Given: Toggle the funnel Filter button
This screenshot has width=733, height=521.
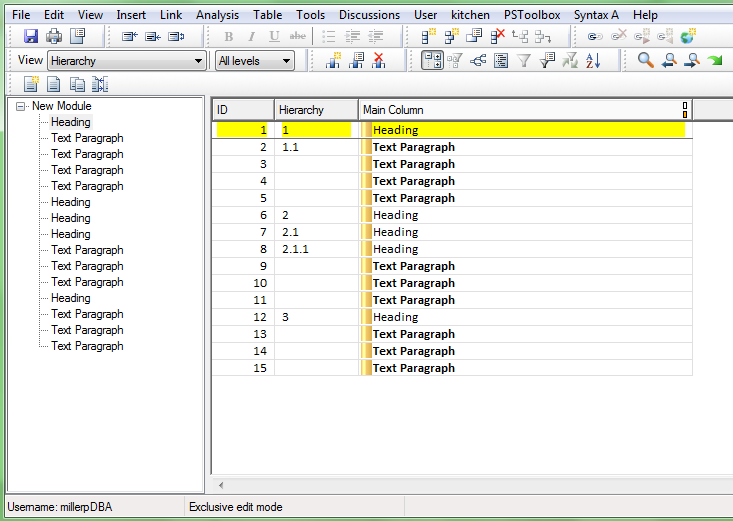Looking at the screenshot, I should tap(524, 60).
